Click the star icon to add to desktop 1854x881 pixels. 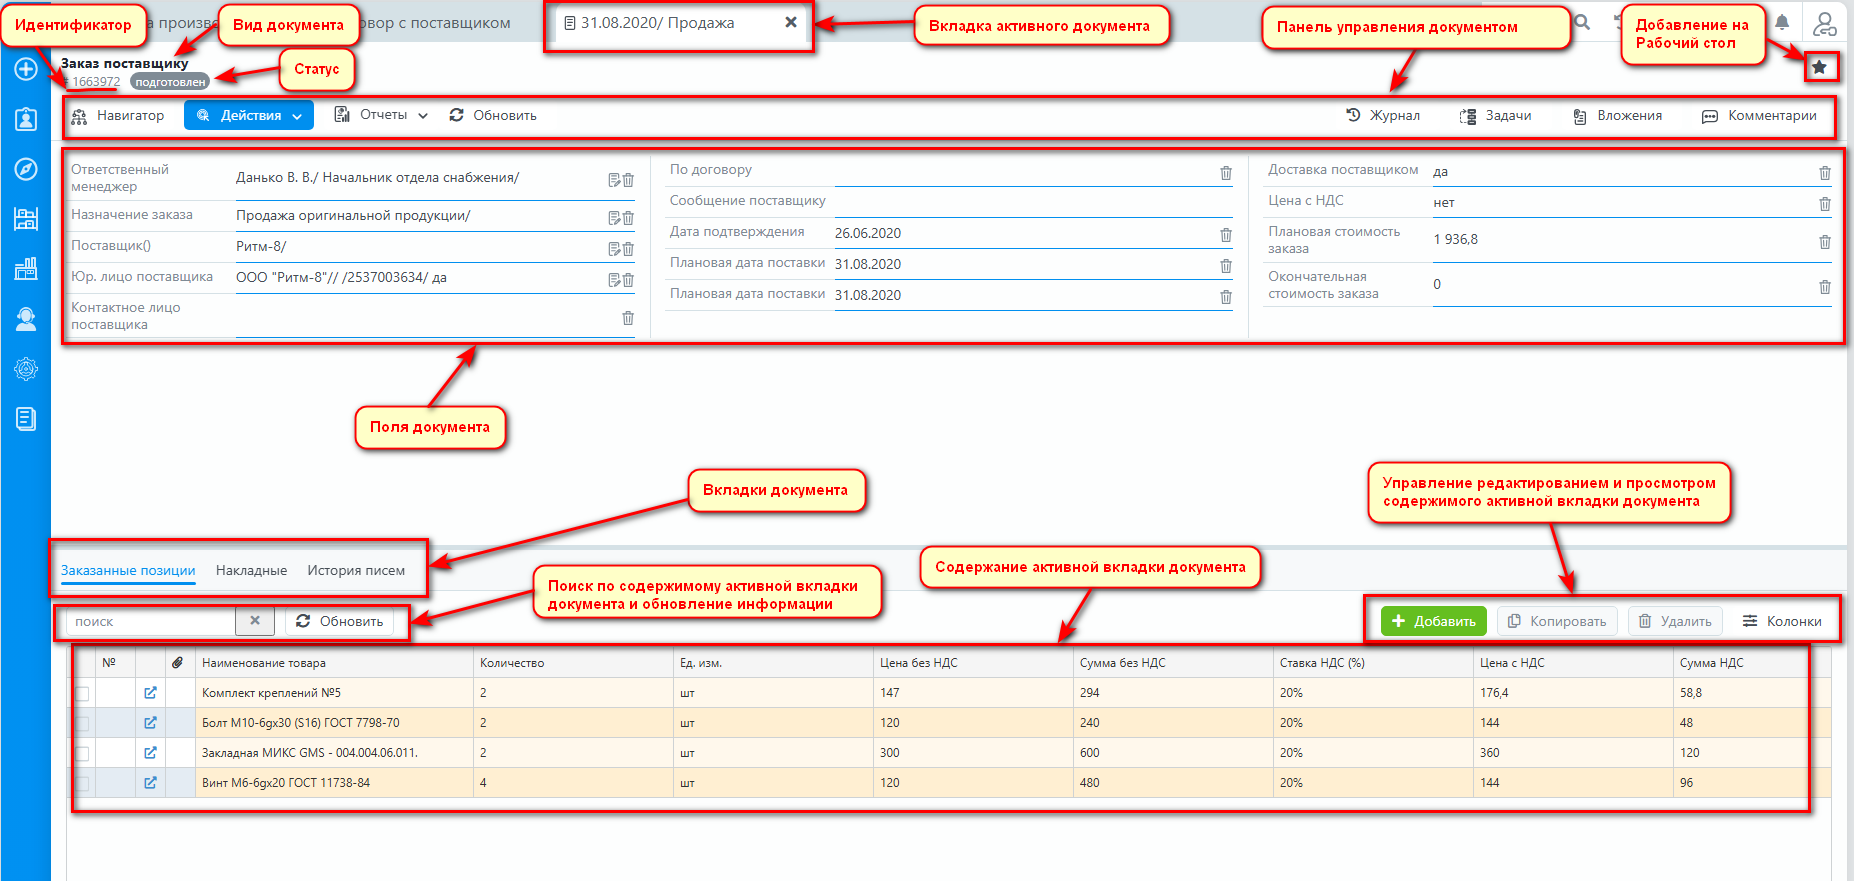pyautogui.click(x=1819, y=67)
